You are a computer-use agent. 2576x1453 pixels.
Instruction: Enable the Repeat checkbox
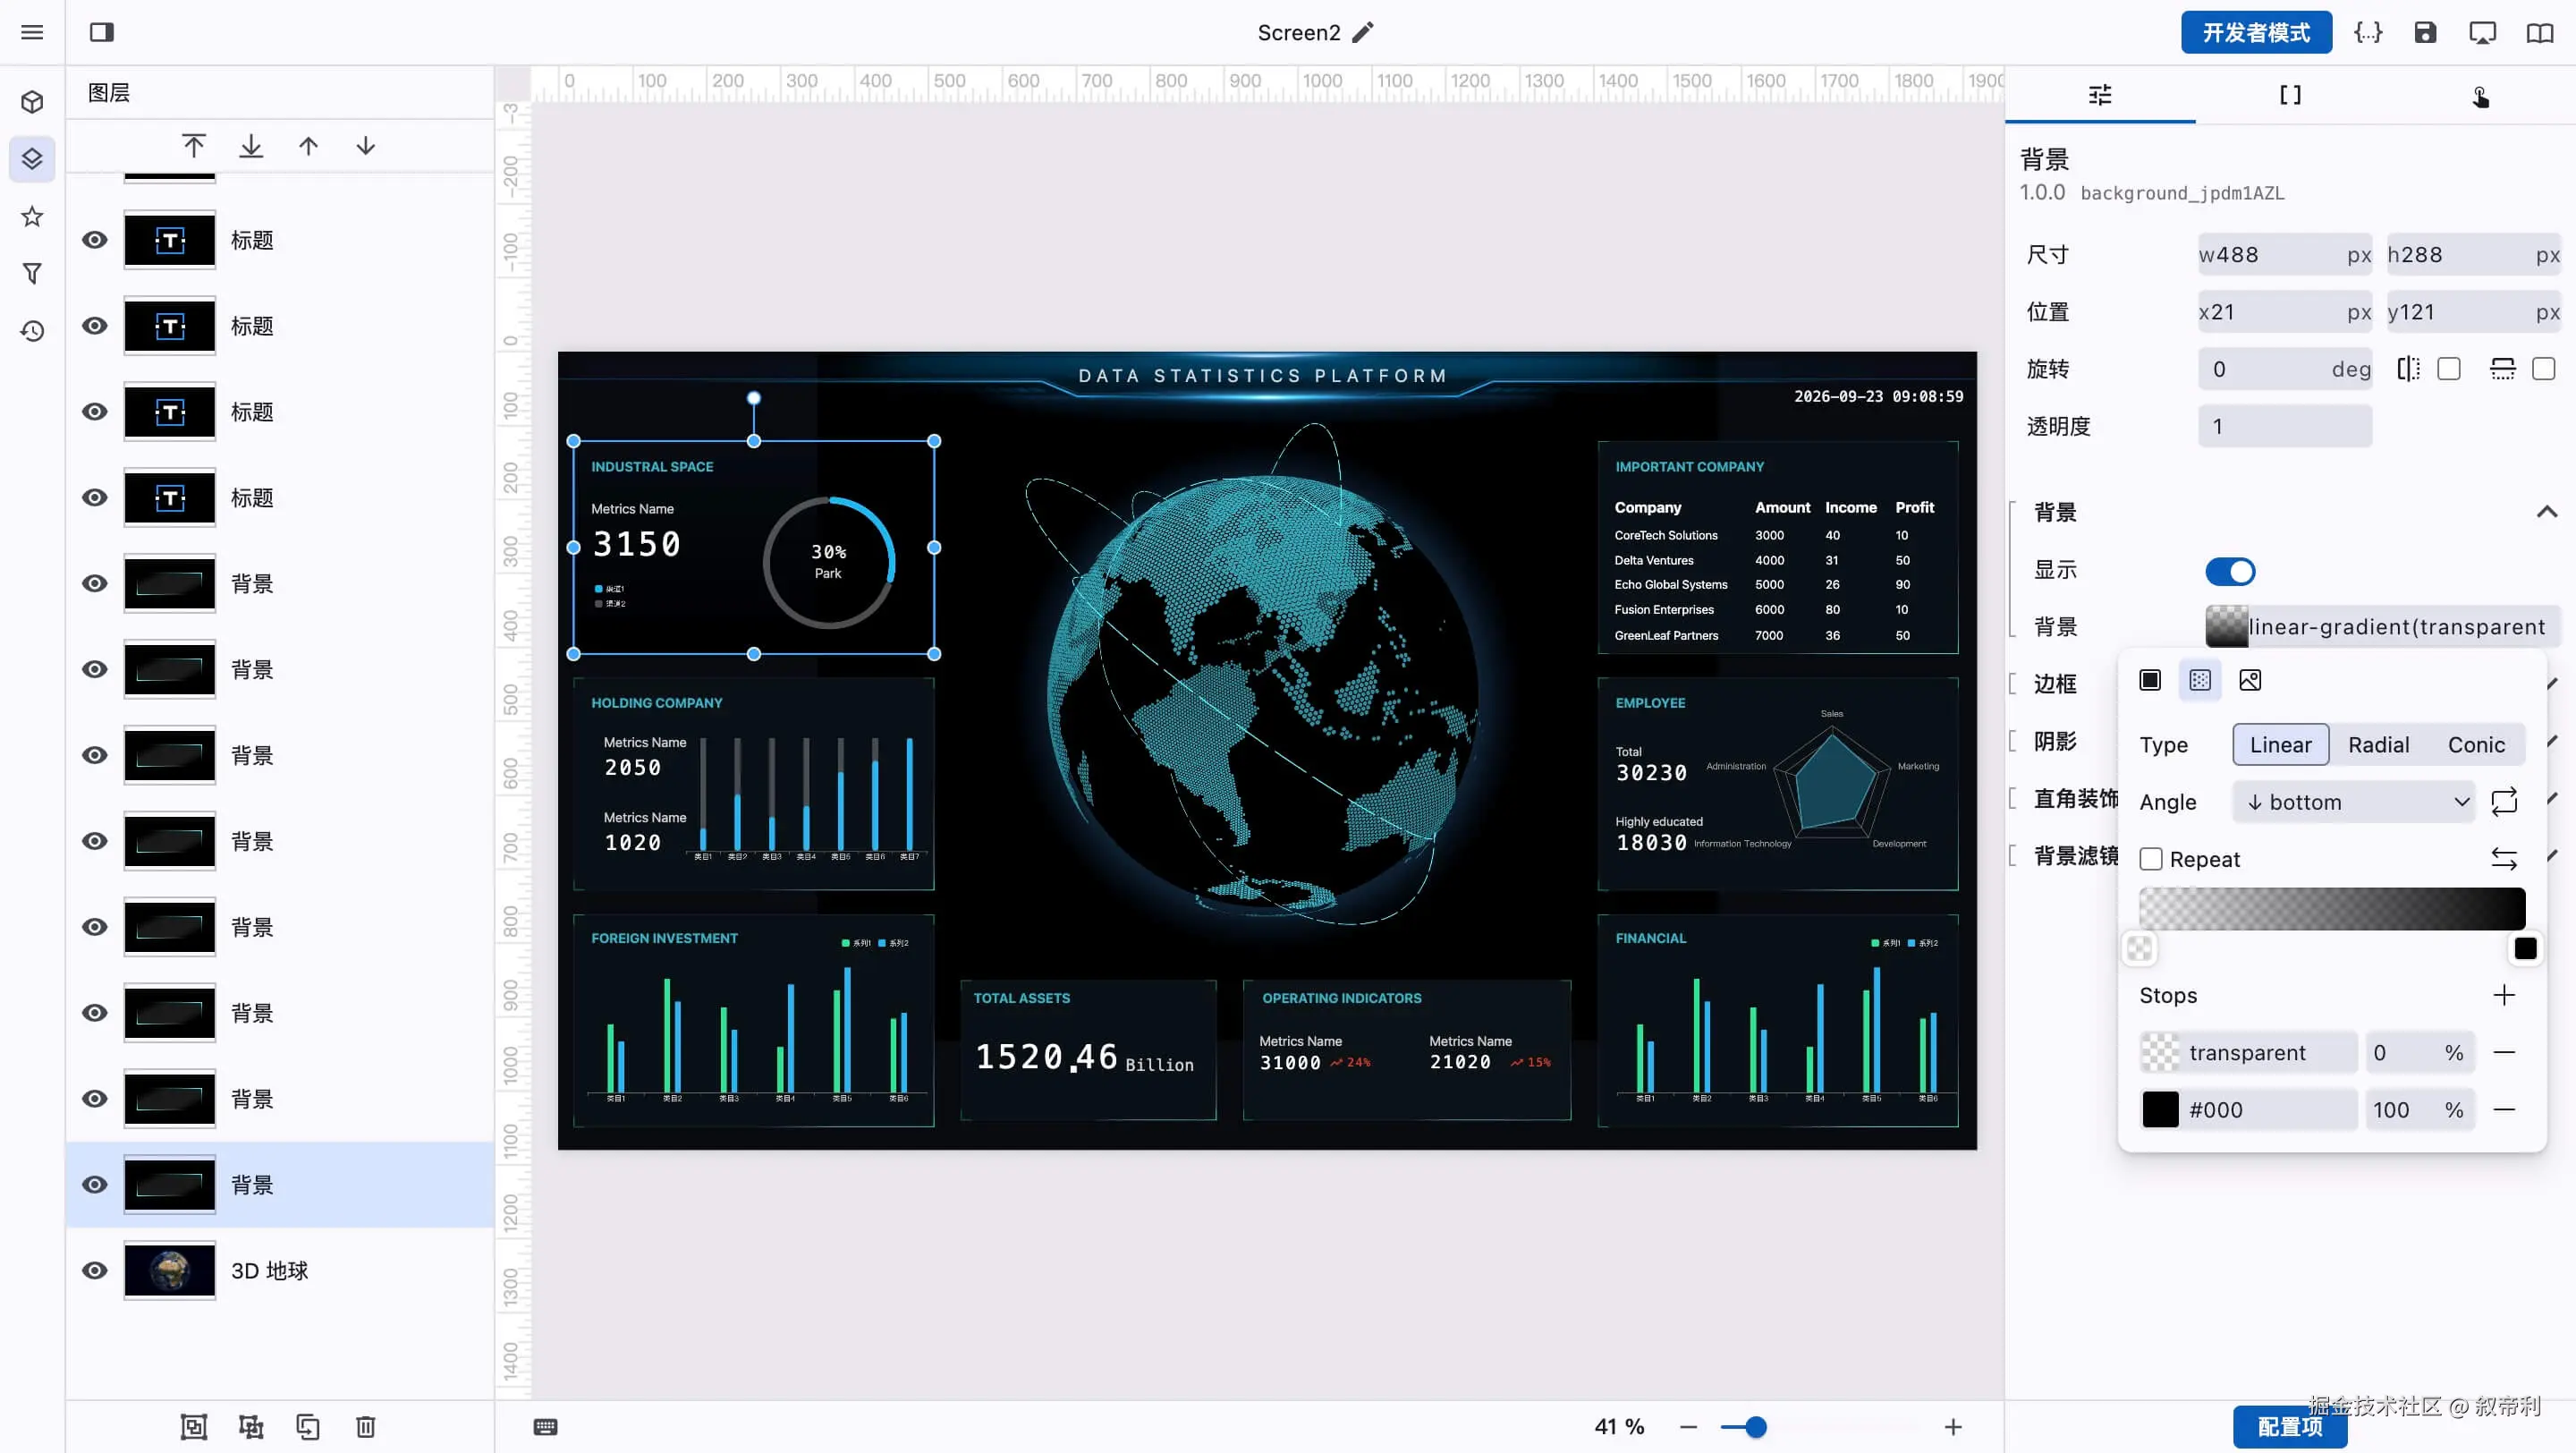pyautogui.click(x=2151, y=859)
